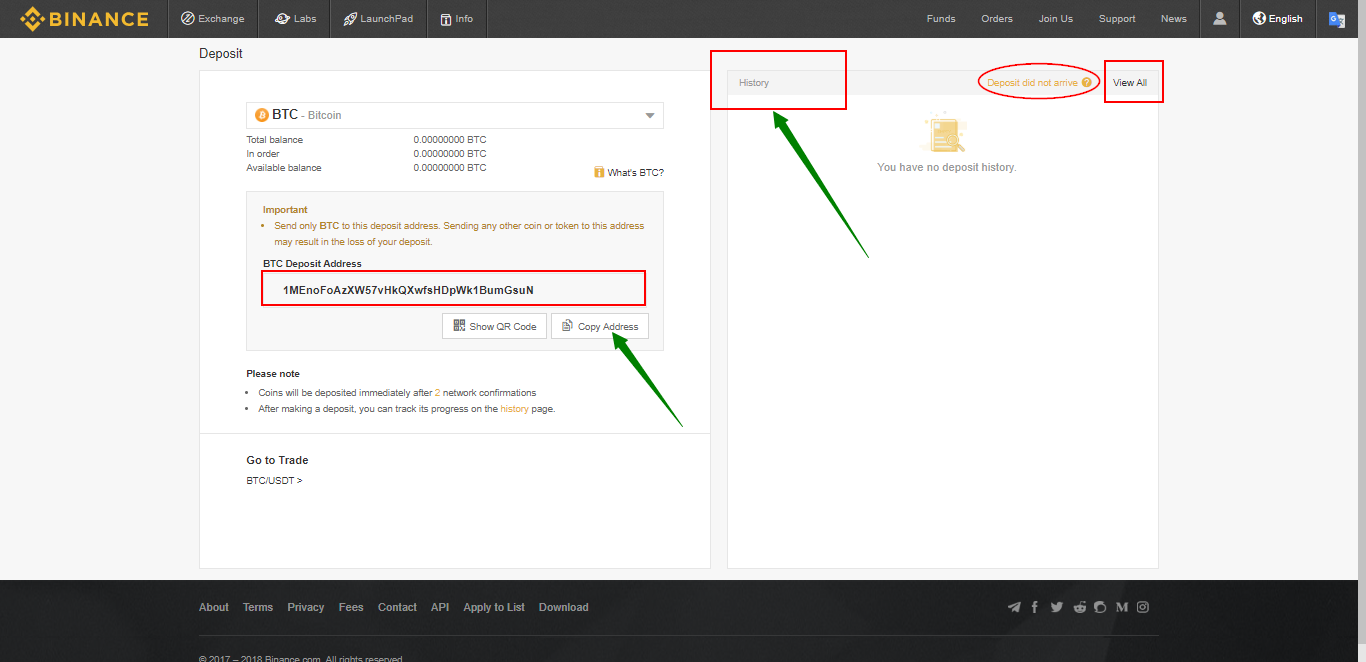Open the Telegram social icon
The height and width of the screenshot is (662, 1366).
coord(1014,607)
